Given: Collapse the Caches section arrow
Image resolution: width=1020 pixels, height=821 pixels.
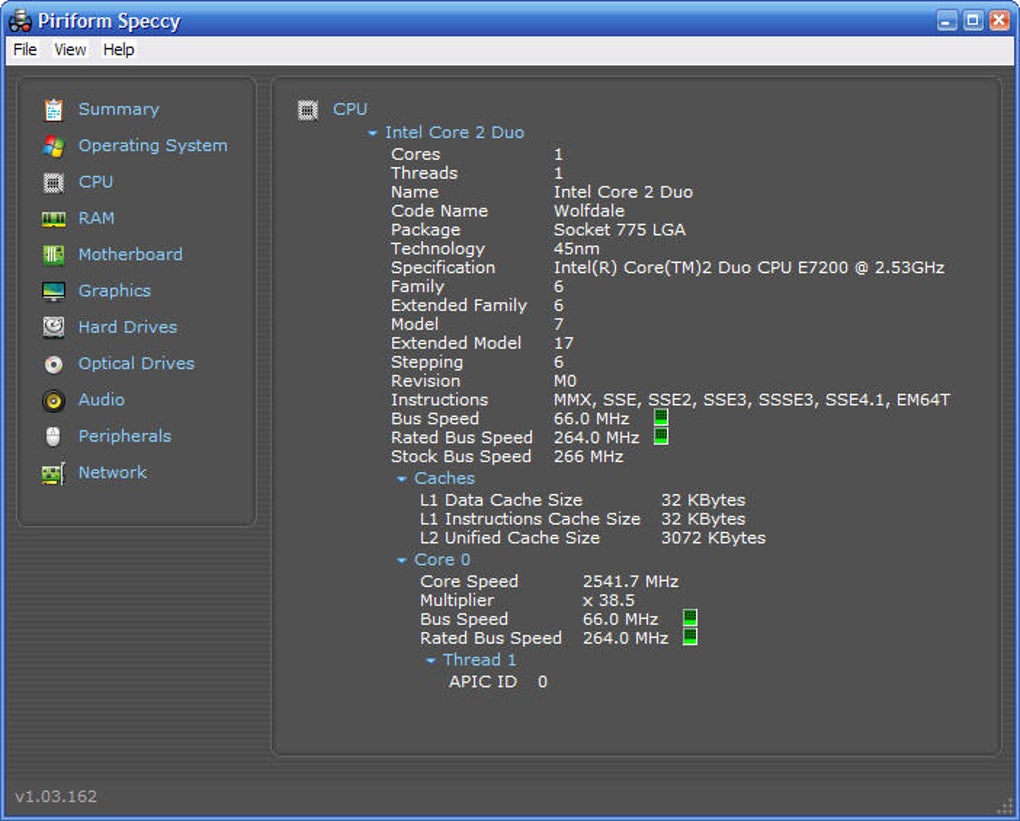Looking at the screenshot, I should tap(401, 479).
